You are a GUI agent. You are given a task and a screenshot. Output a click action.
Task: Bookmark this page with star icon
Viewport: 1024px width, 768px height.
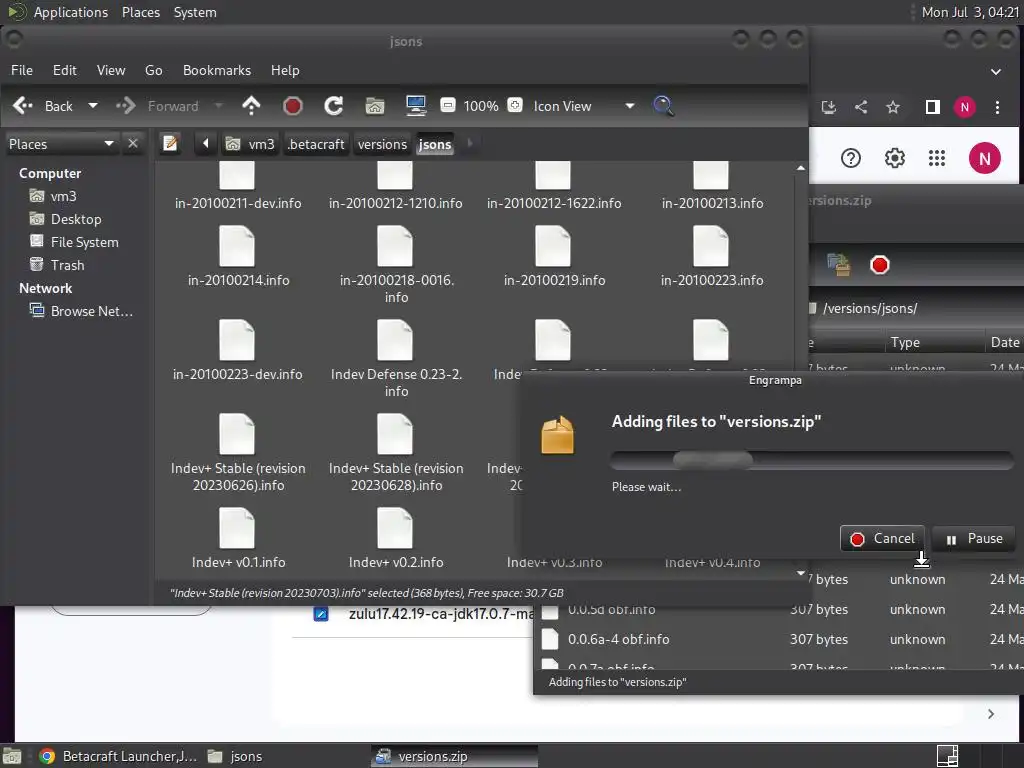click(893, 107)
